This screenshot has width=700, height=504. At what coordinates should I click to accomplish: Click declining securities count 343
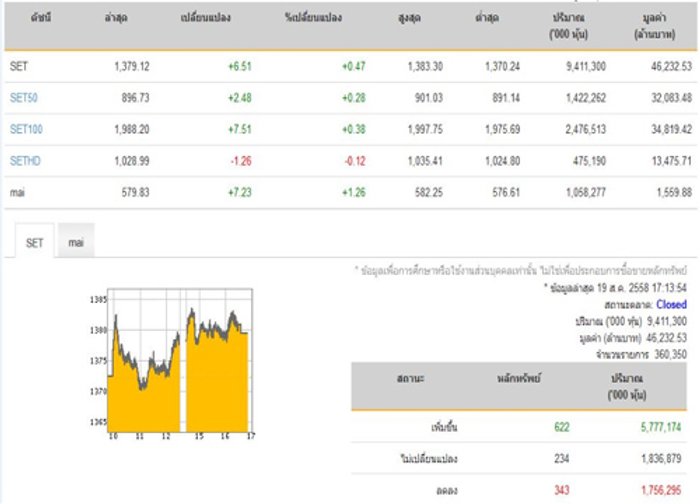point(562,490)
